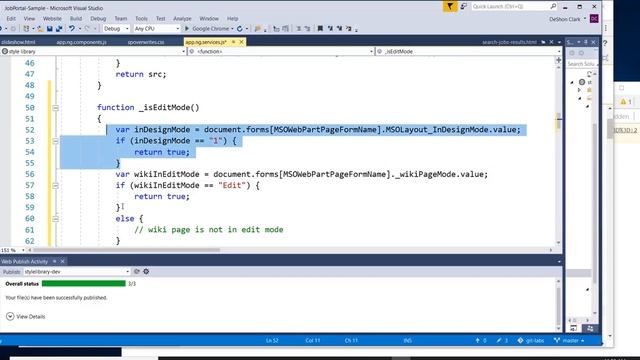640x360 pixels.
Task: Switch to the app.ng.components.js tab
Action: click(x=81, y=42)
